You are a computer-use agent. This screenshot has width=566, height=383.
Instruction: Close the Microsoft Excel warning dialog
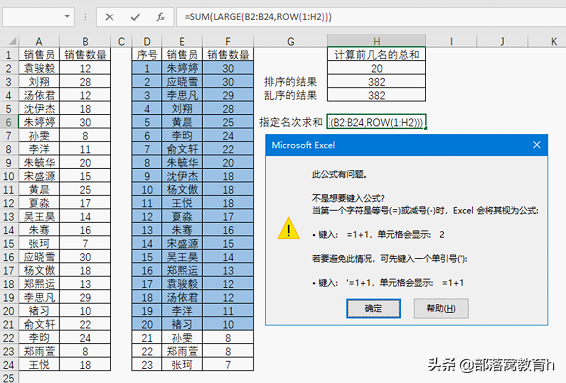(x=537, y=145)
